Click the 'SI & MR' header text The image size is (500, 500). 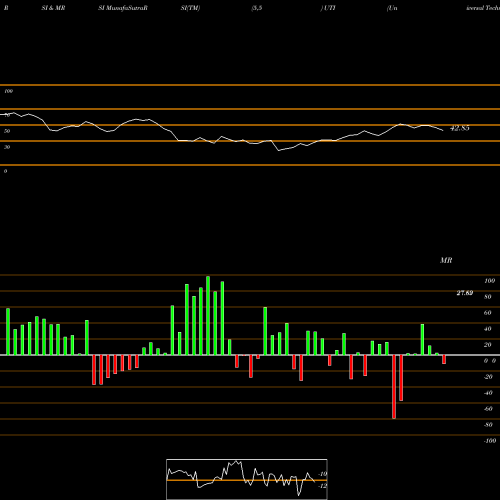point(53,8)
